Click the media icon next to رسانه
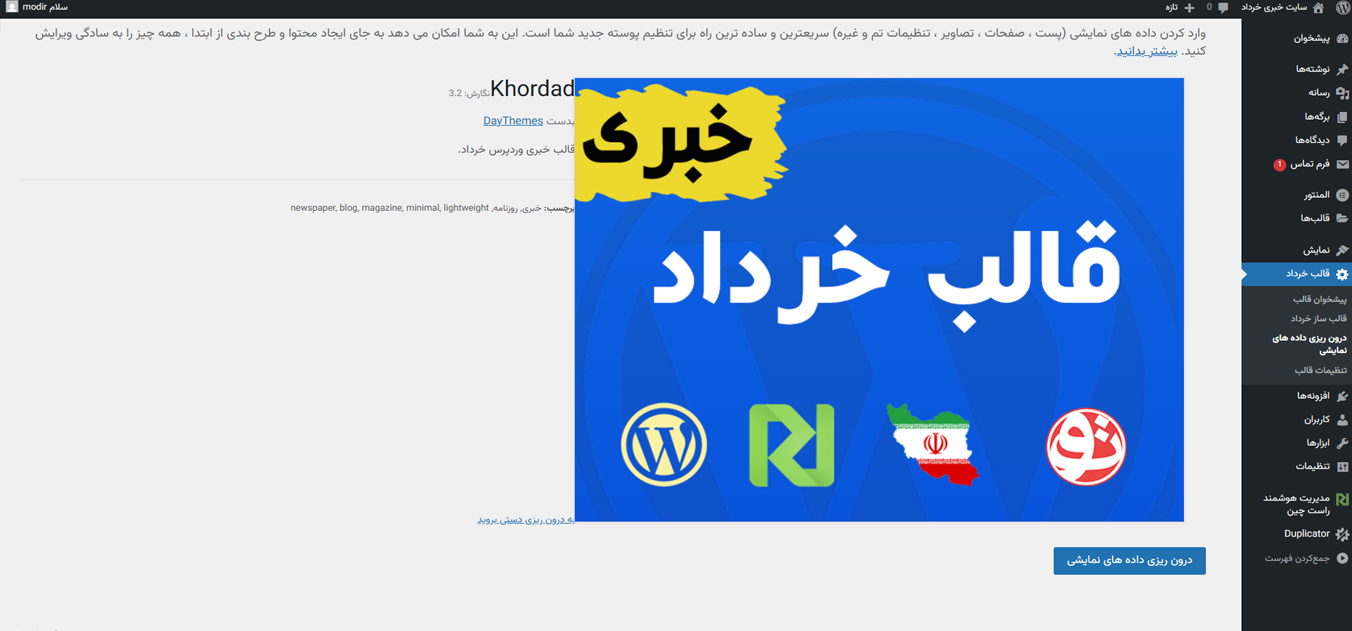This screenshot has height=631, width=1352. click(1342, 93)
